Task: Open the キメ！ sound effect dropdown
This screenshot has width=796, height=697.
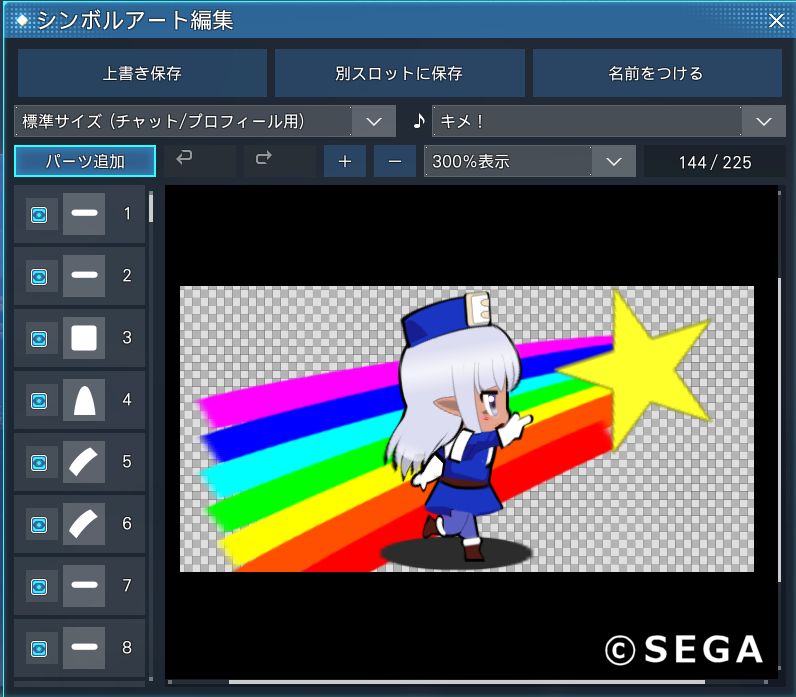Action: pos(609,121)
